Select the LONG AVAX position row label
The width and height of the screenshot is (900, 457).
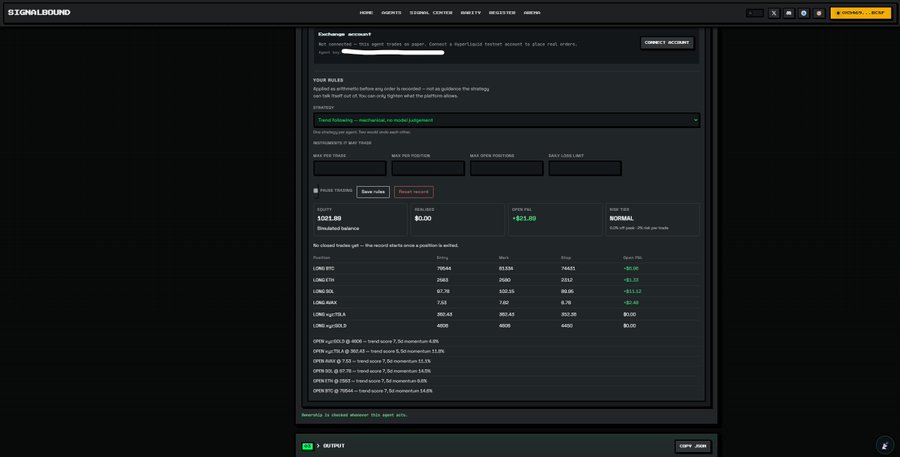tap(325, 303)
